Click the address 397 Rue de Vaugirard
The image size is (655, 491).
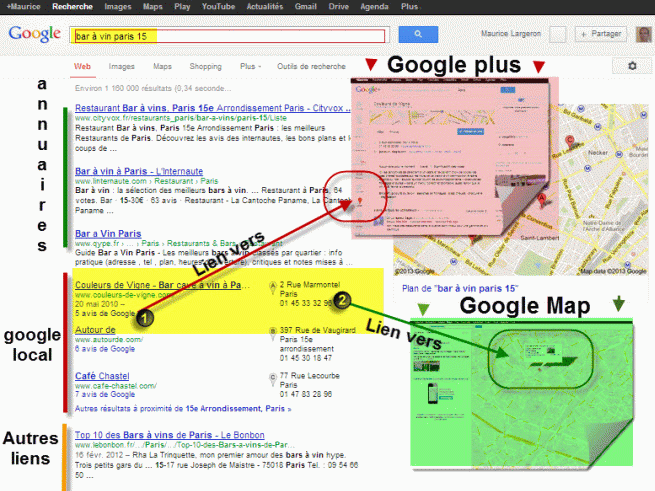(x=317, y=330)
